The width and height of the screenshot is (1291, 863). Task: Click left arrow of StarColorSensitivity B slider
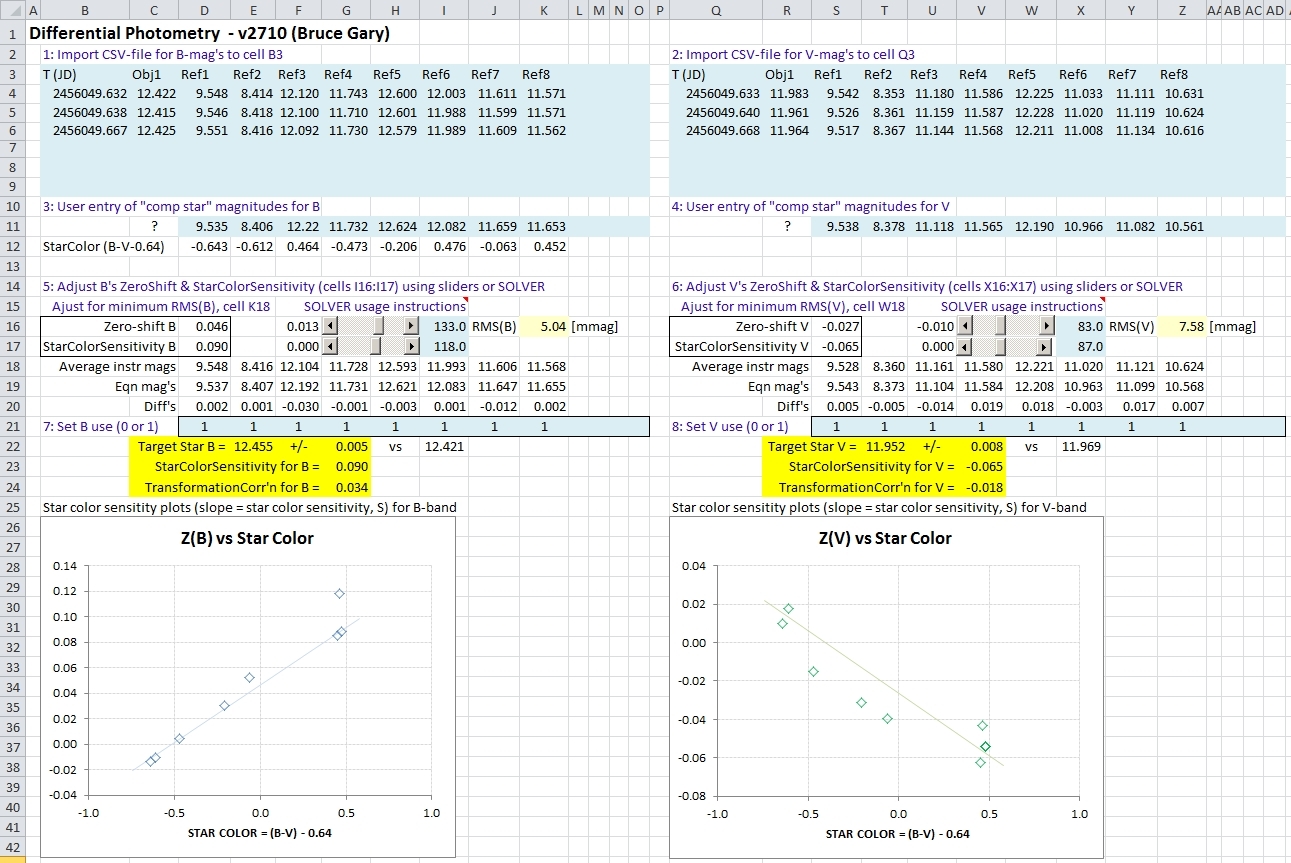coord(330,346)
